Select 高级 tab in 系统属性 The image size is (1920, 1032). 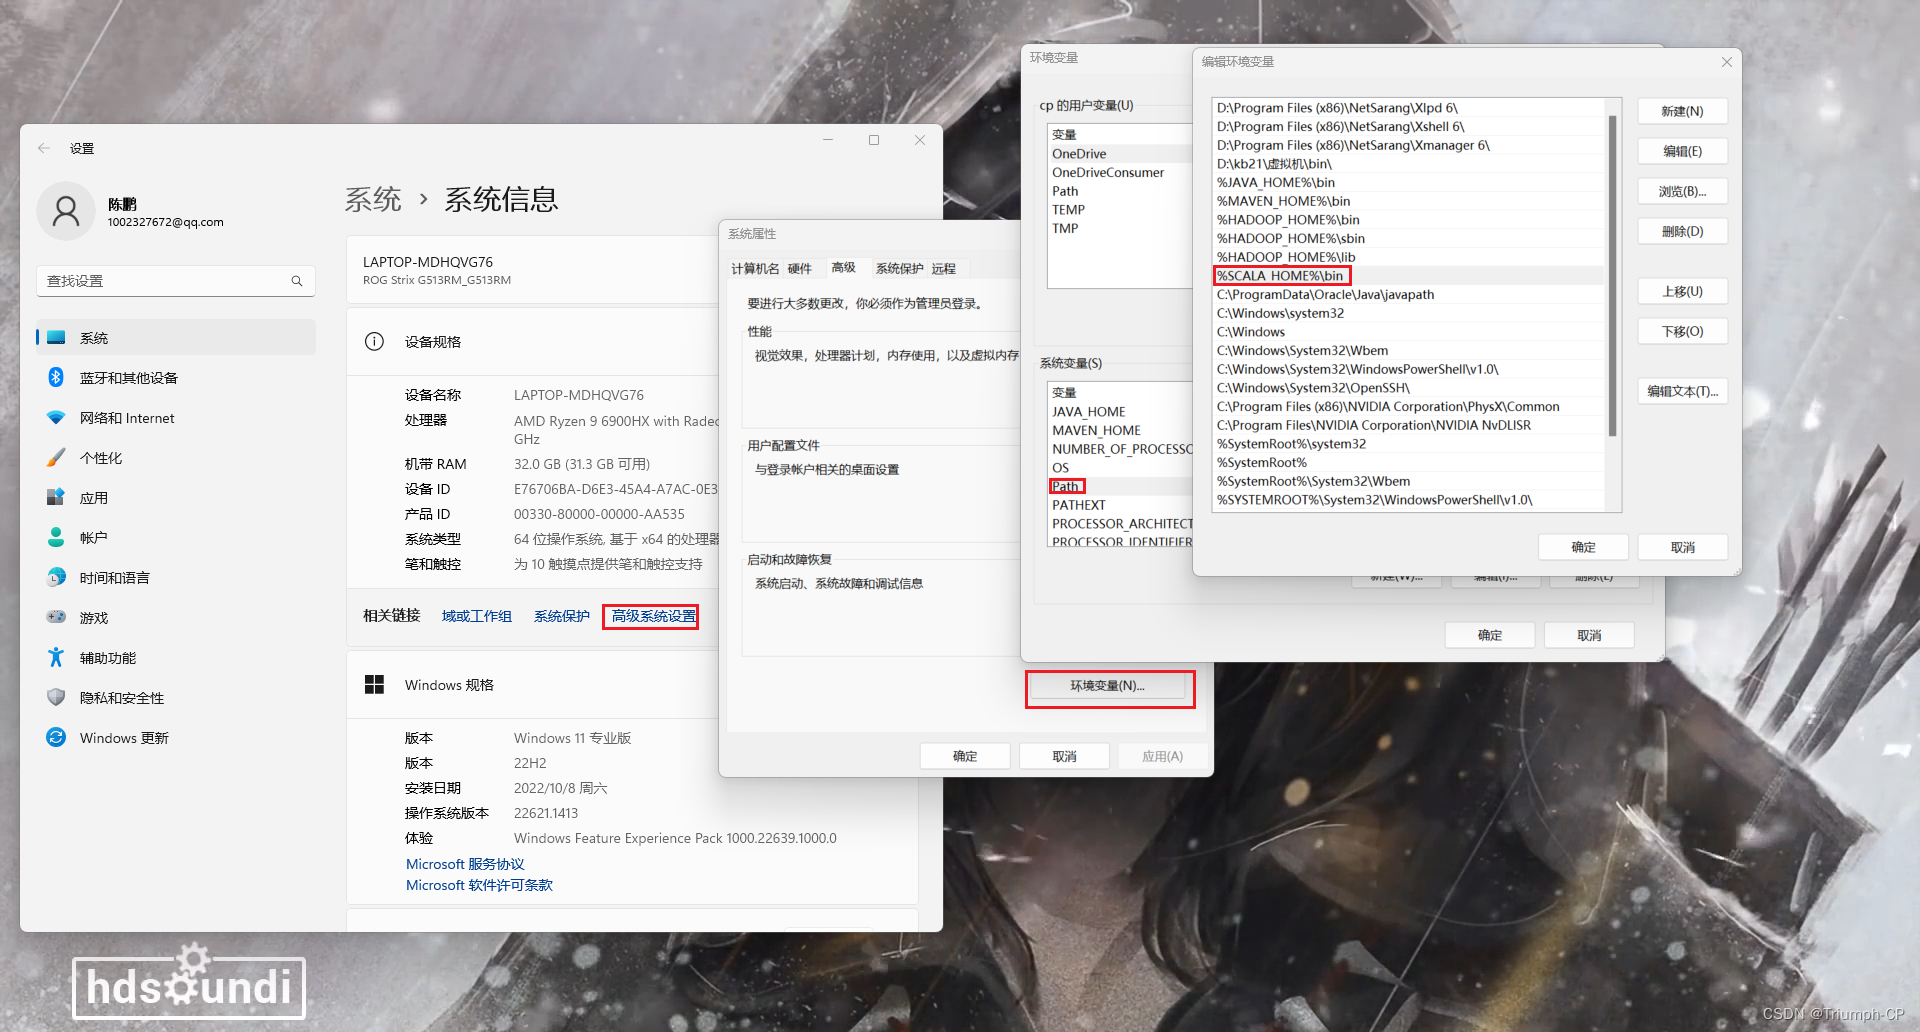[x=843, y=267]
